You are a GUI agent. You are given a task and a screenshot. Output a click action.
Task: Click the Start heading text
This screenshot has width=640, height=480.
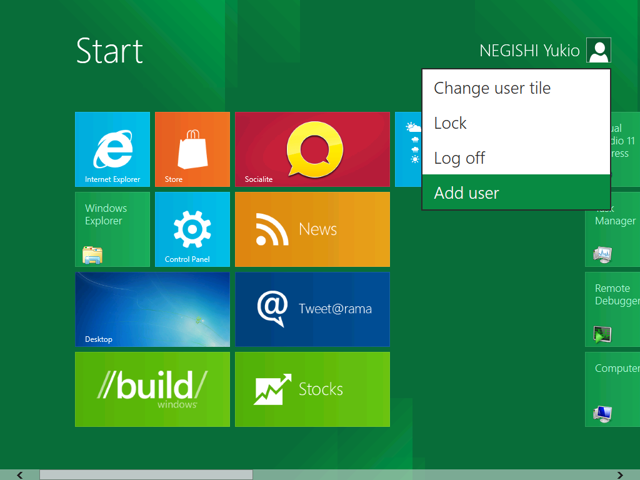tap(109, 51)
